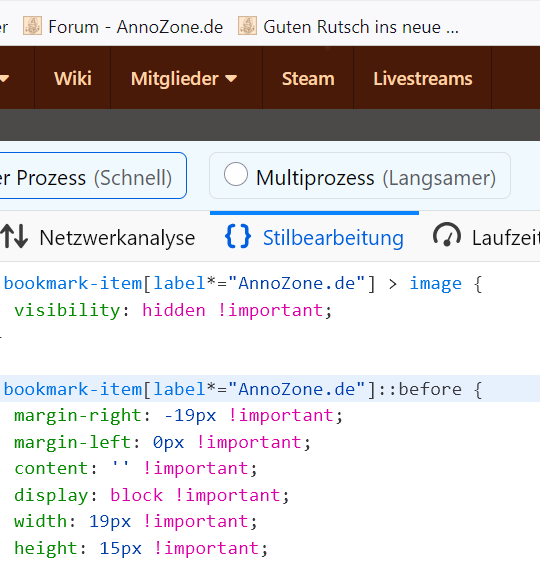
Task: Click the Netzwerkanalyse up-down arrows icon
Action: coord(14,237)
